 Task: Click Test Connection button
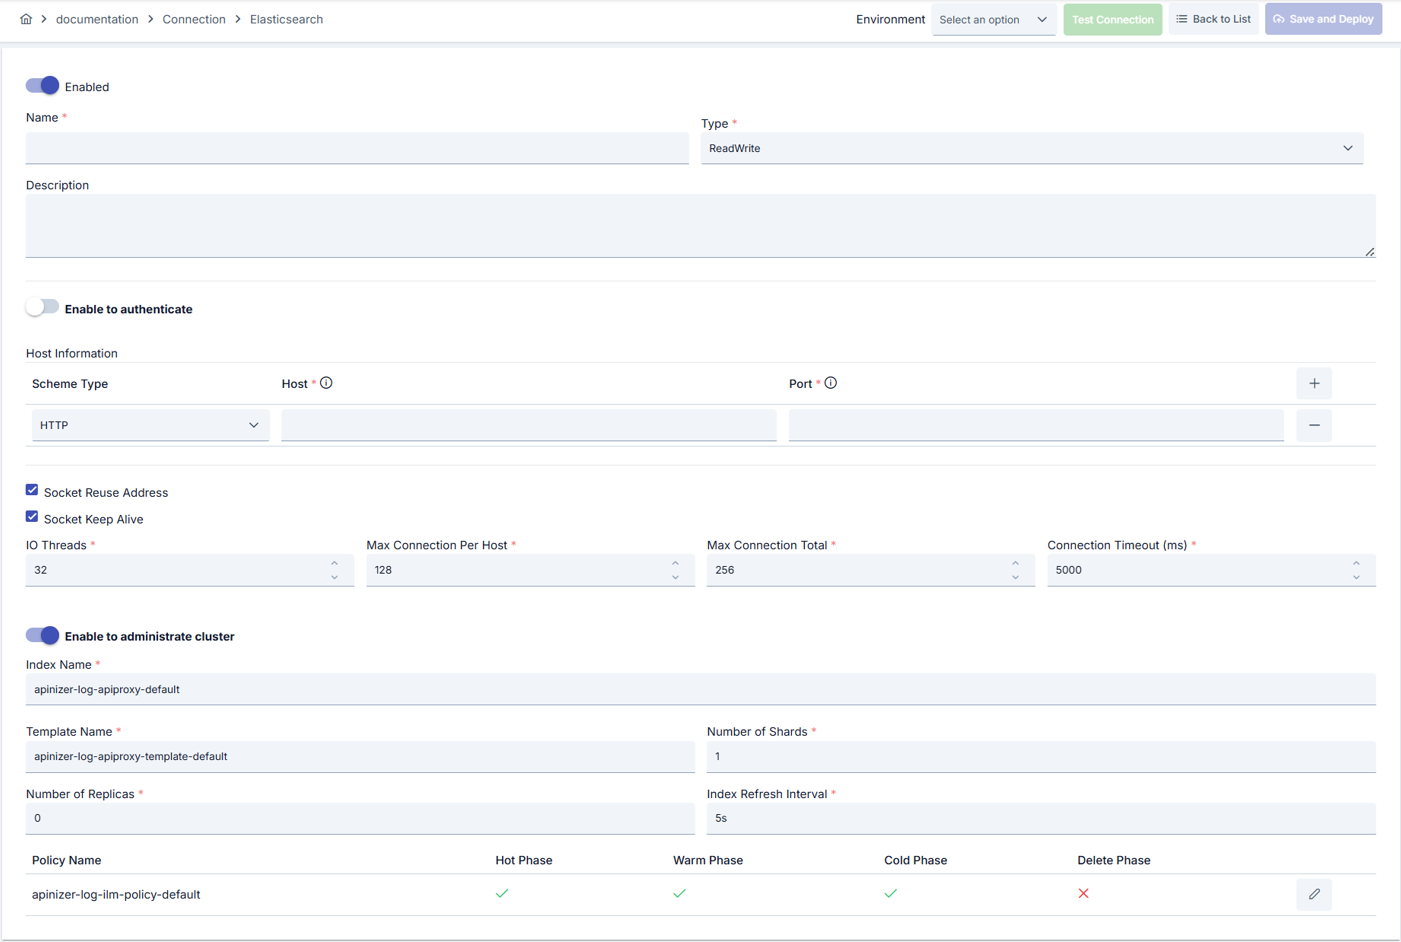(x=1112, y=19)
